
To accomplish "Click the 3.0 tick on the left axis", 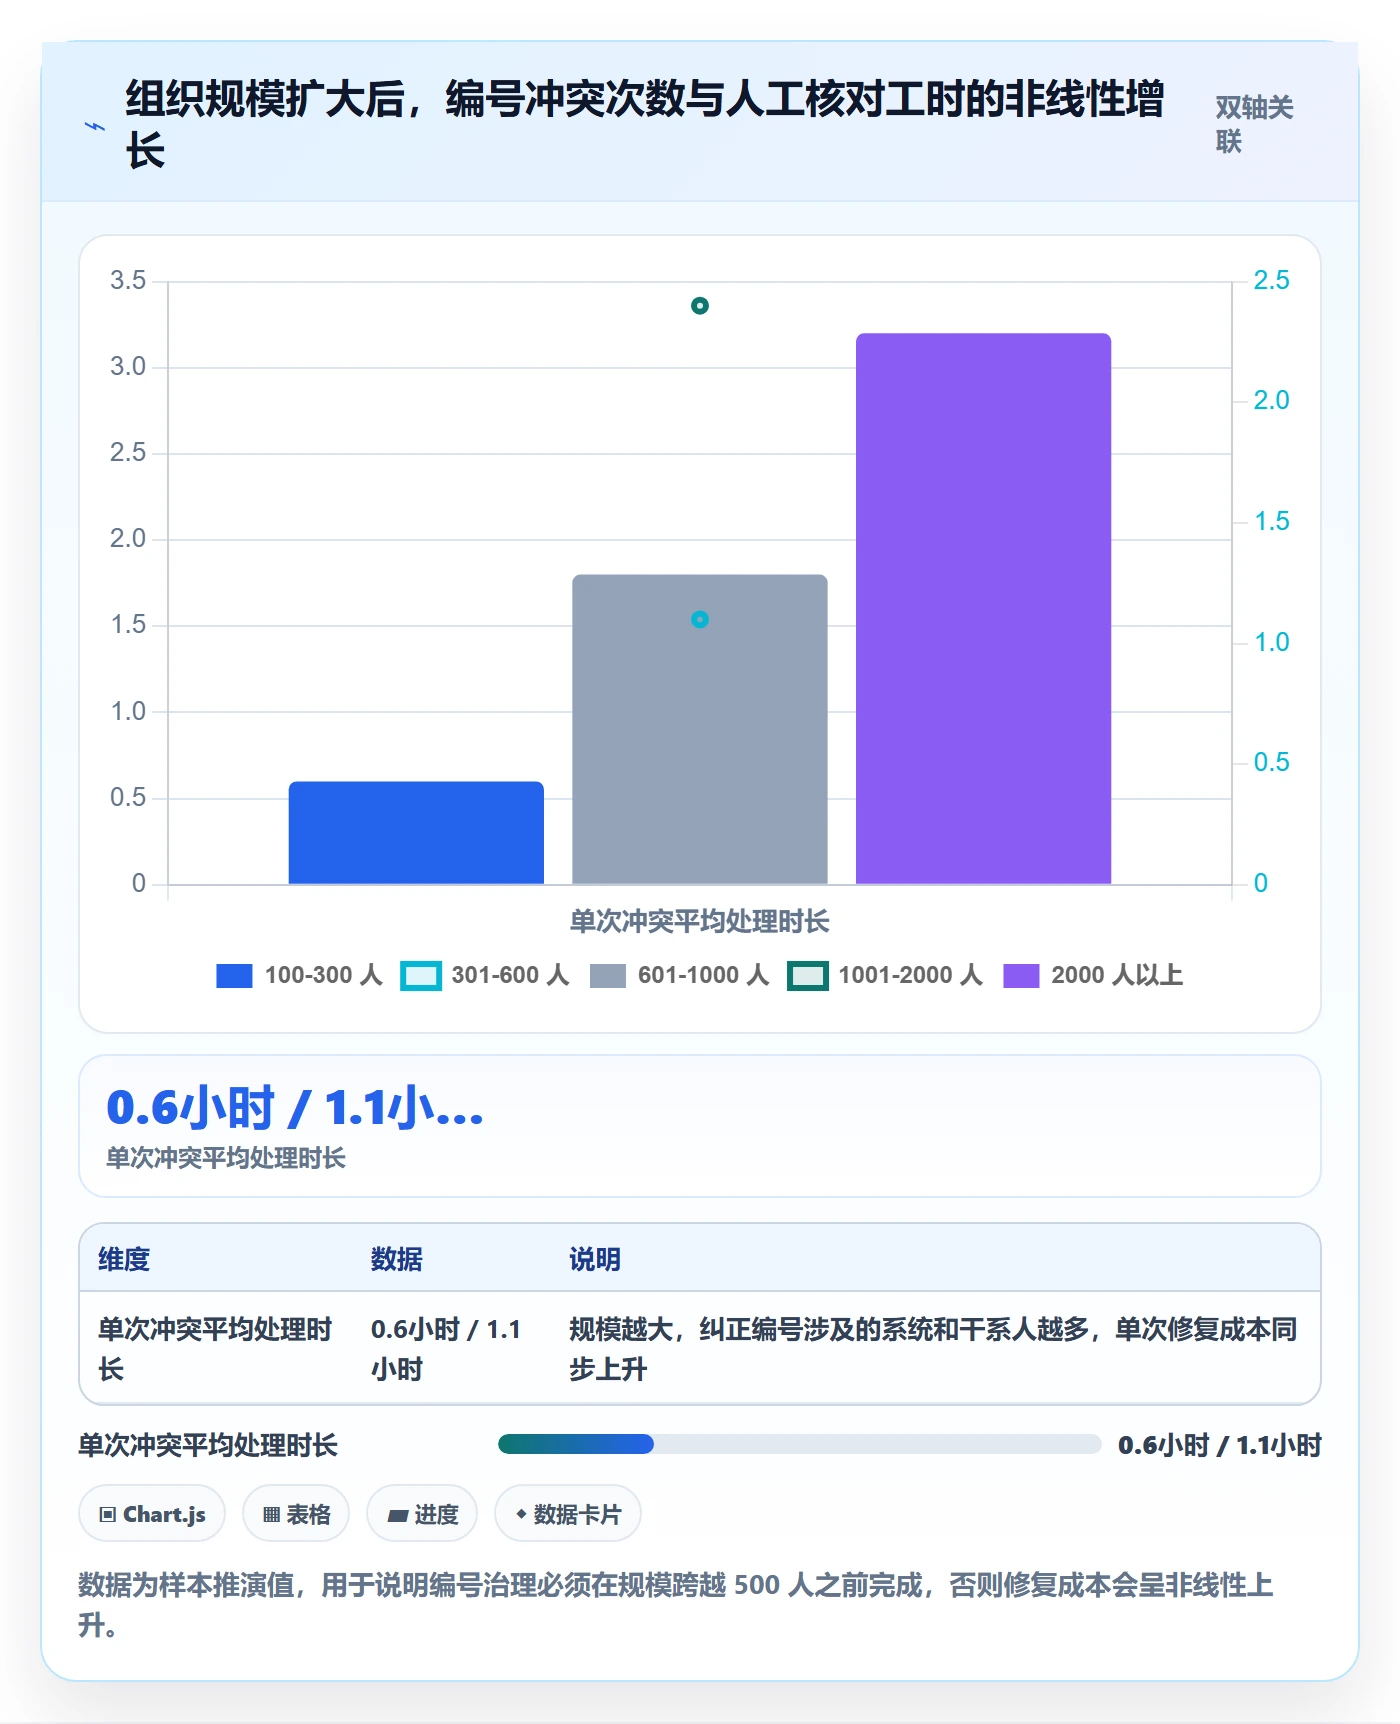I will (128, 366).
